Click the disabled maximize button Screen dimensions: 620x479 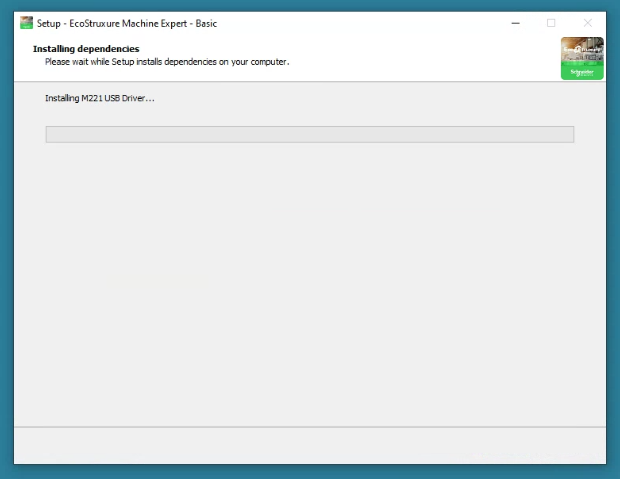coord(551,23)
